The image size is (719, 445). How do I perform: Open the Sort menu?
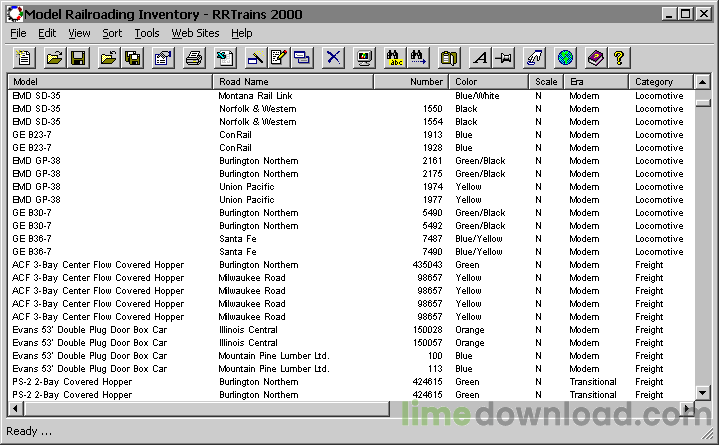click(x=112, y=33)
